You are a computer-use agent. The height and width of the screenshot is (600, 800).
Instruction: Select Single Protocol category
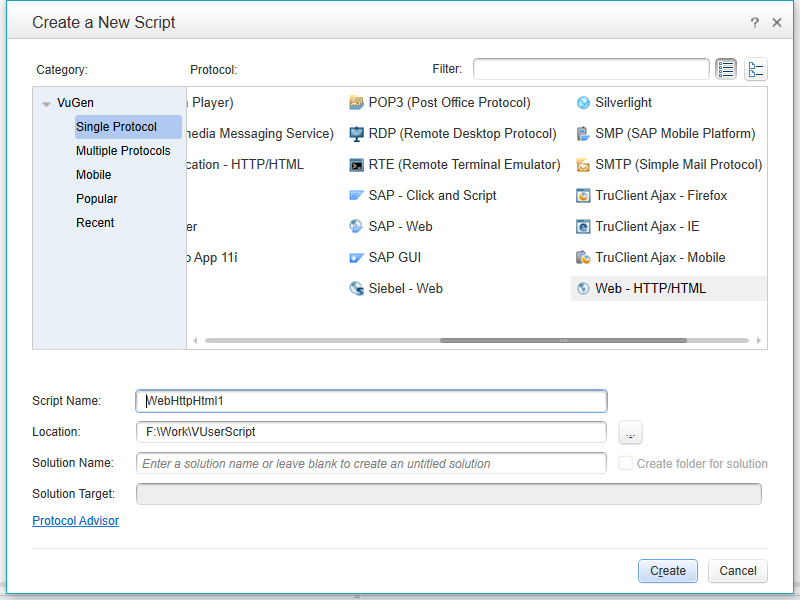129,127
